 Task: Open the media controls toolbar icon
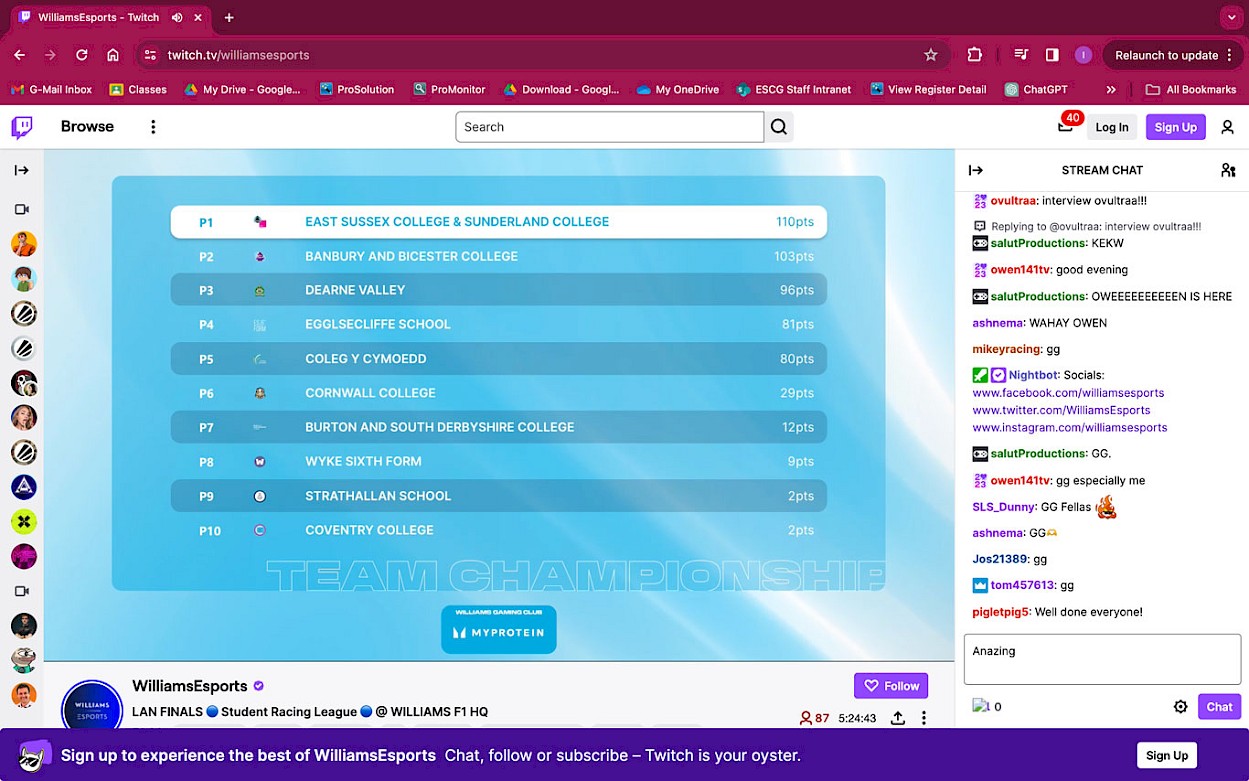(x=1021, y=55)
